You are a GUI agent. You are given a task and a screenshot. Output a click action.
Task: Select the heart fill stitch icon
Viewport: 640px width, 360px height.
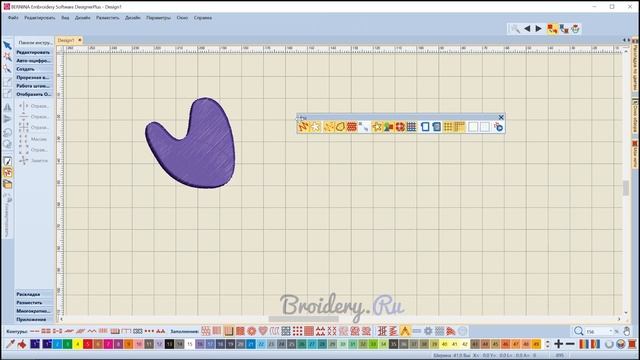(x=263, y=331)
